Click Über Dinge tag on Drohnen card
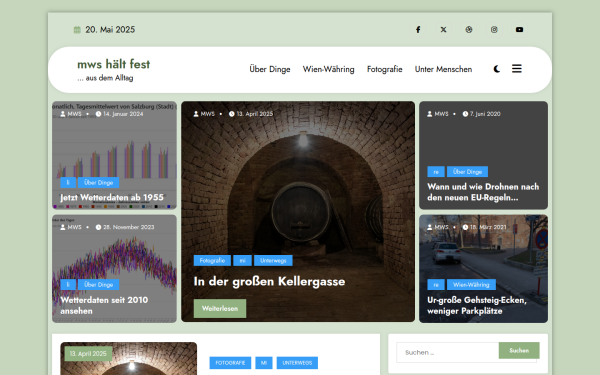This screenshot has height=375, width=600. [x=467, y=172]
